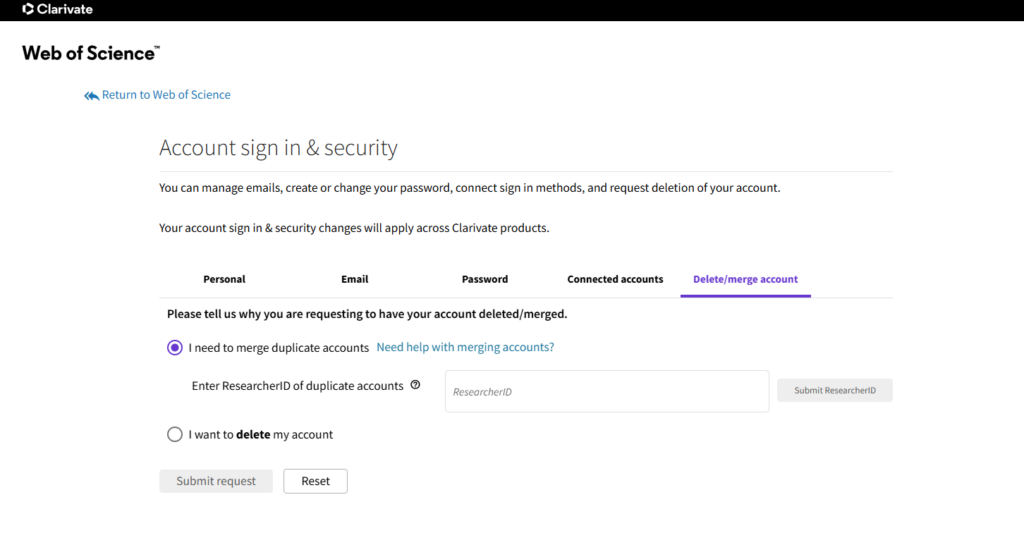Viewport: 1024px width, 533px height.
Task: Click the 'I want to delete my account' label text
Action: coord(261,434)
